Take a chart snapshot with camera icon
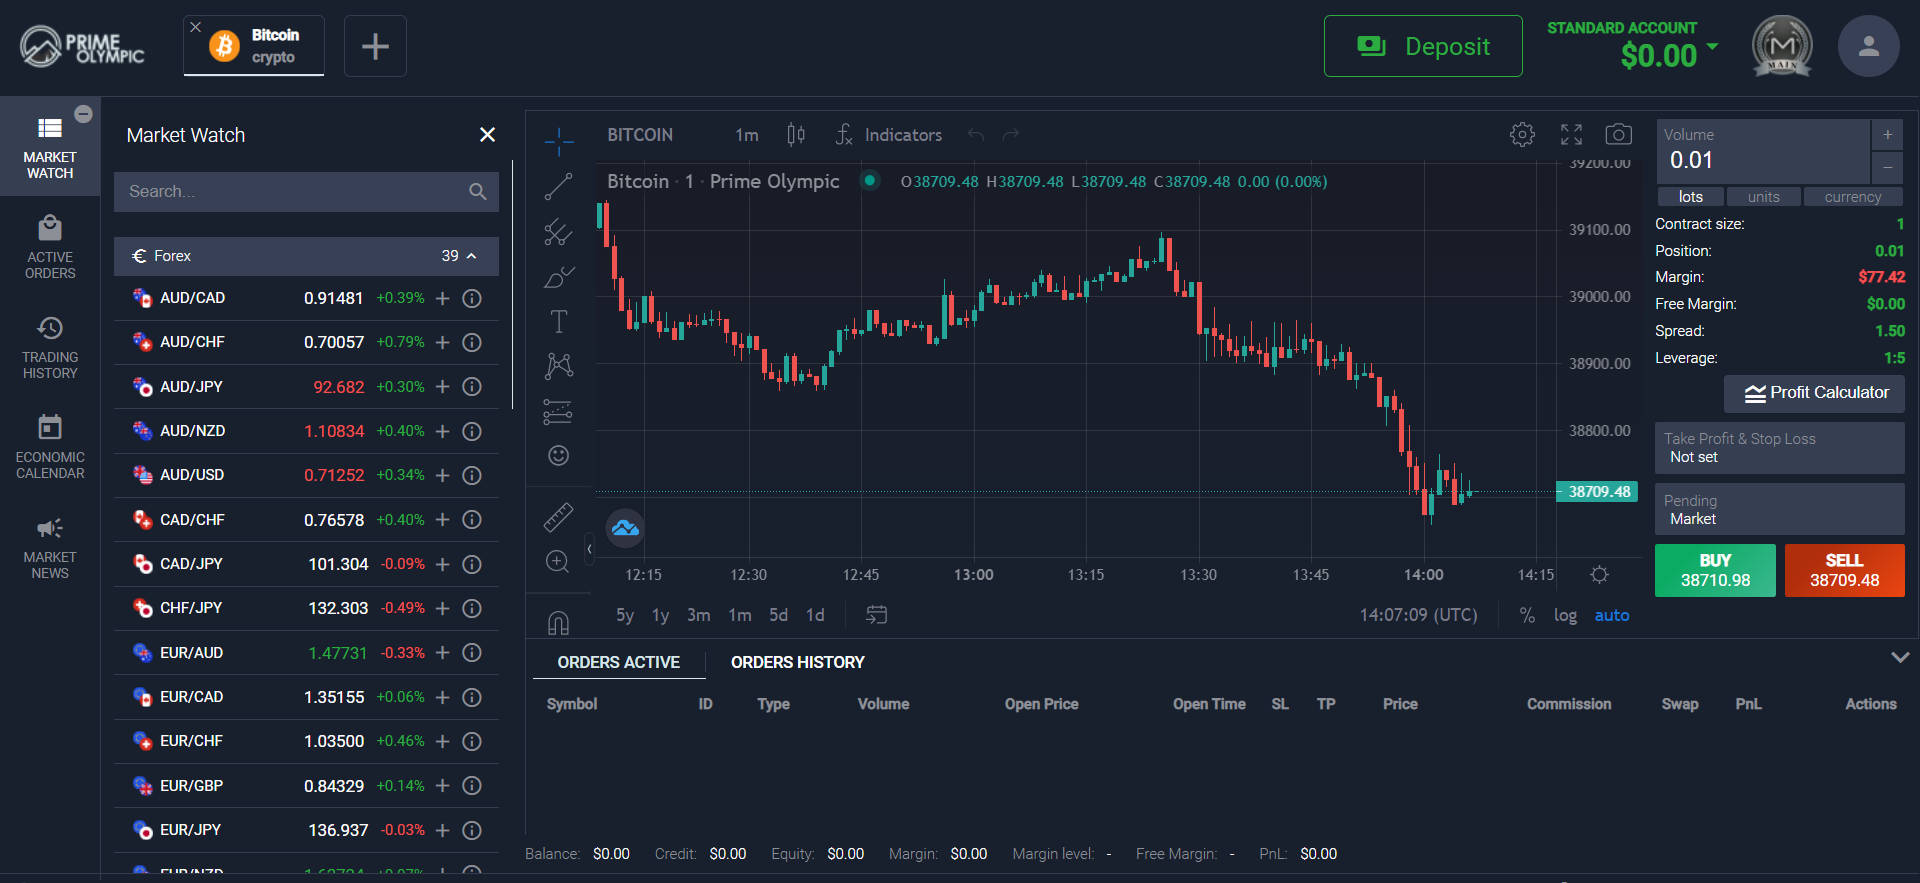Image resolution: width=1920 pixels, height=883 pixels. click(x=1618, y=135)
